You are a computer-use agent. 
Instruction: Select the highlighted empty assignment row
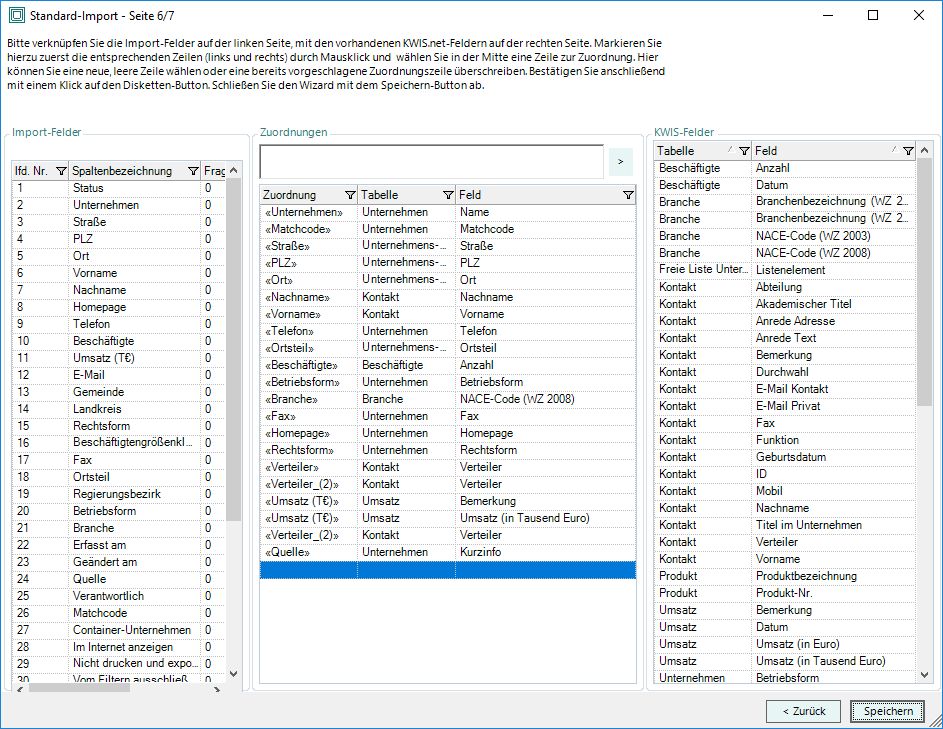click(447, 569)
